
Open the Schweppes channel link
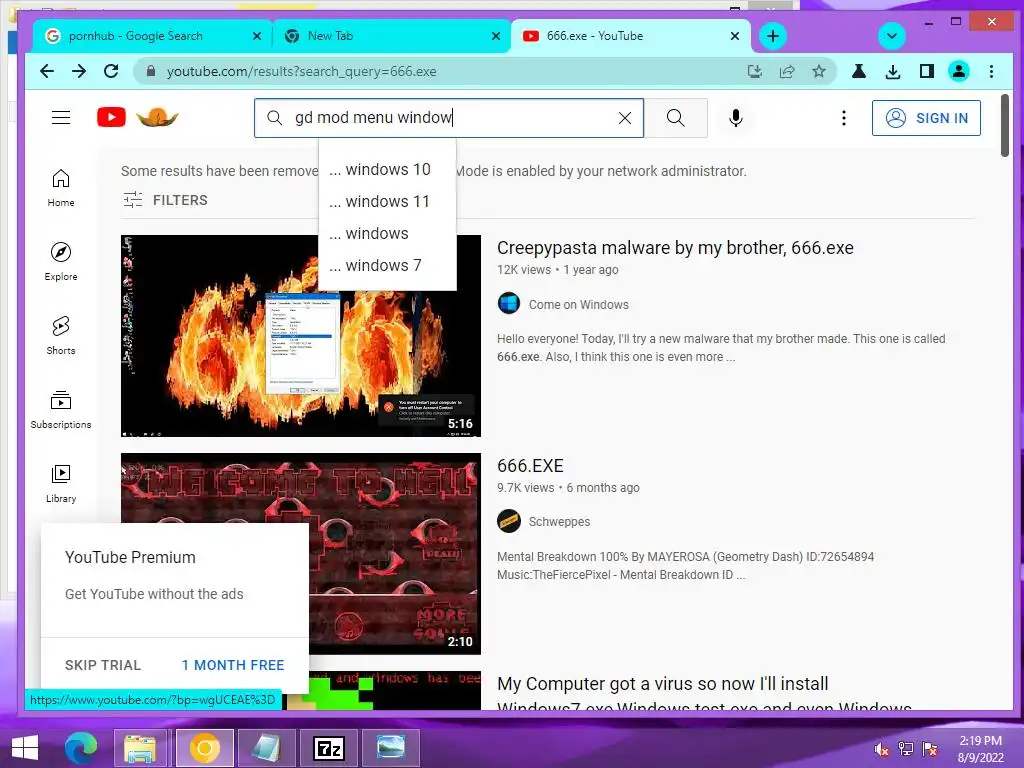559,522
